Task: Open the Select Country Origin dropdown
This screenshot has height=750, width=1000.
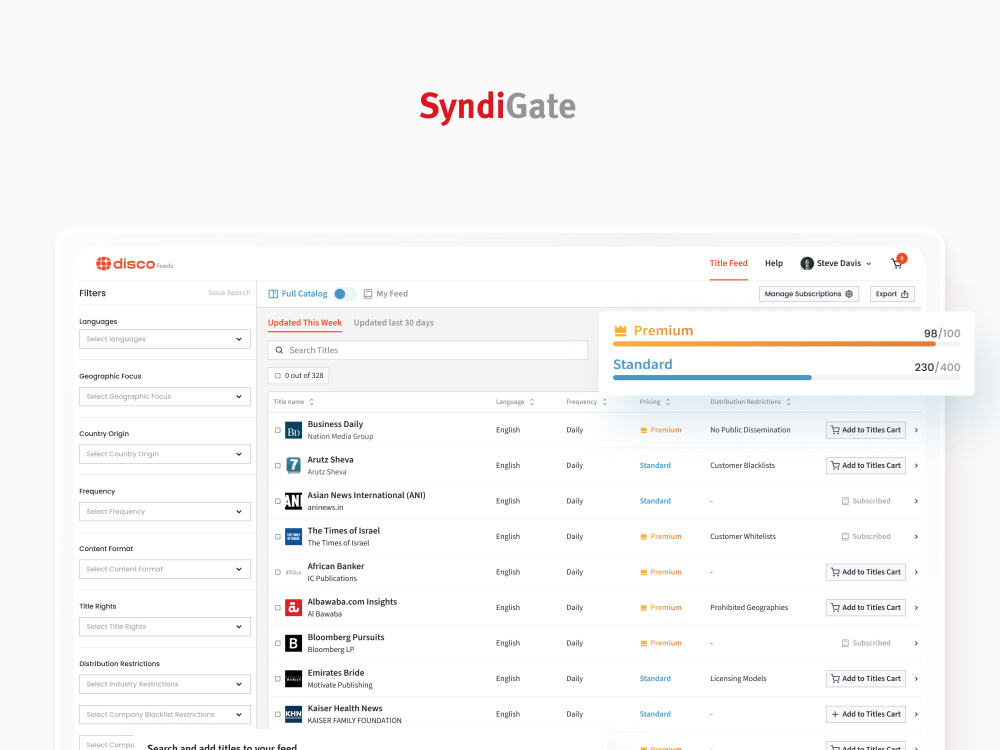Action: pyautogui.click(x=165, y=454)
